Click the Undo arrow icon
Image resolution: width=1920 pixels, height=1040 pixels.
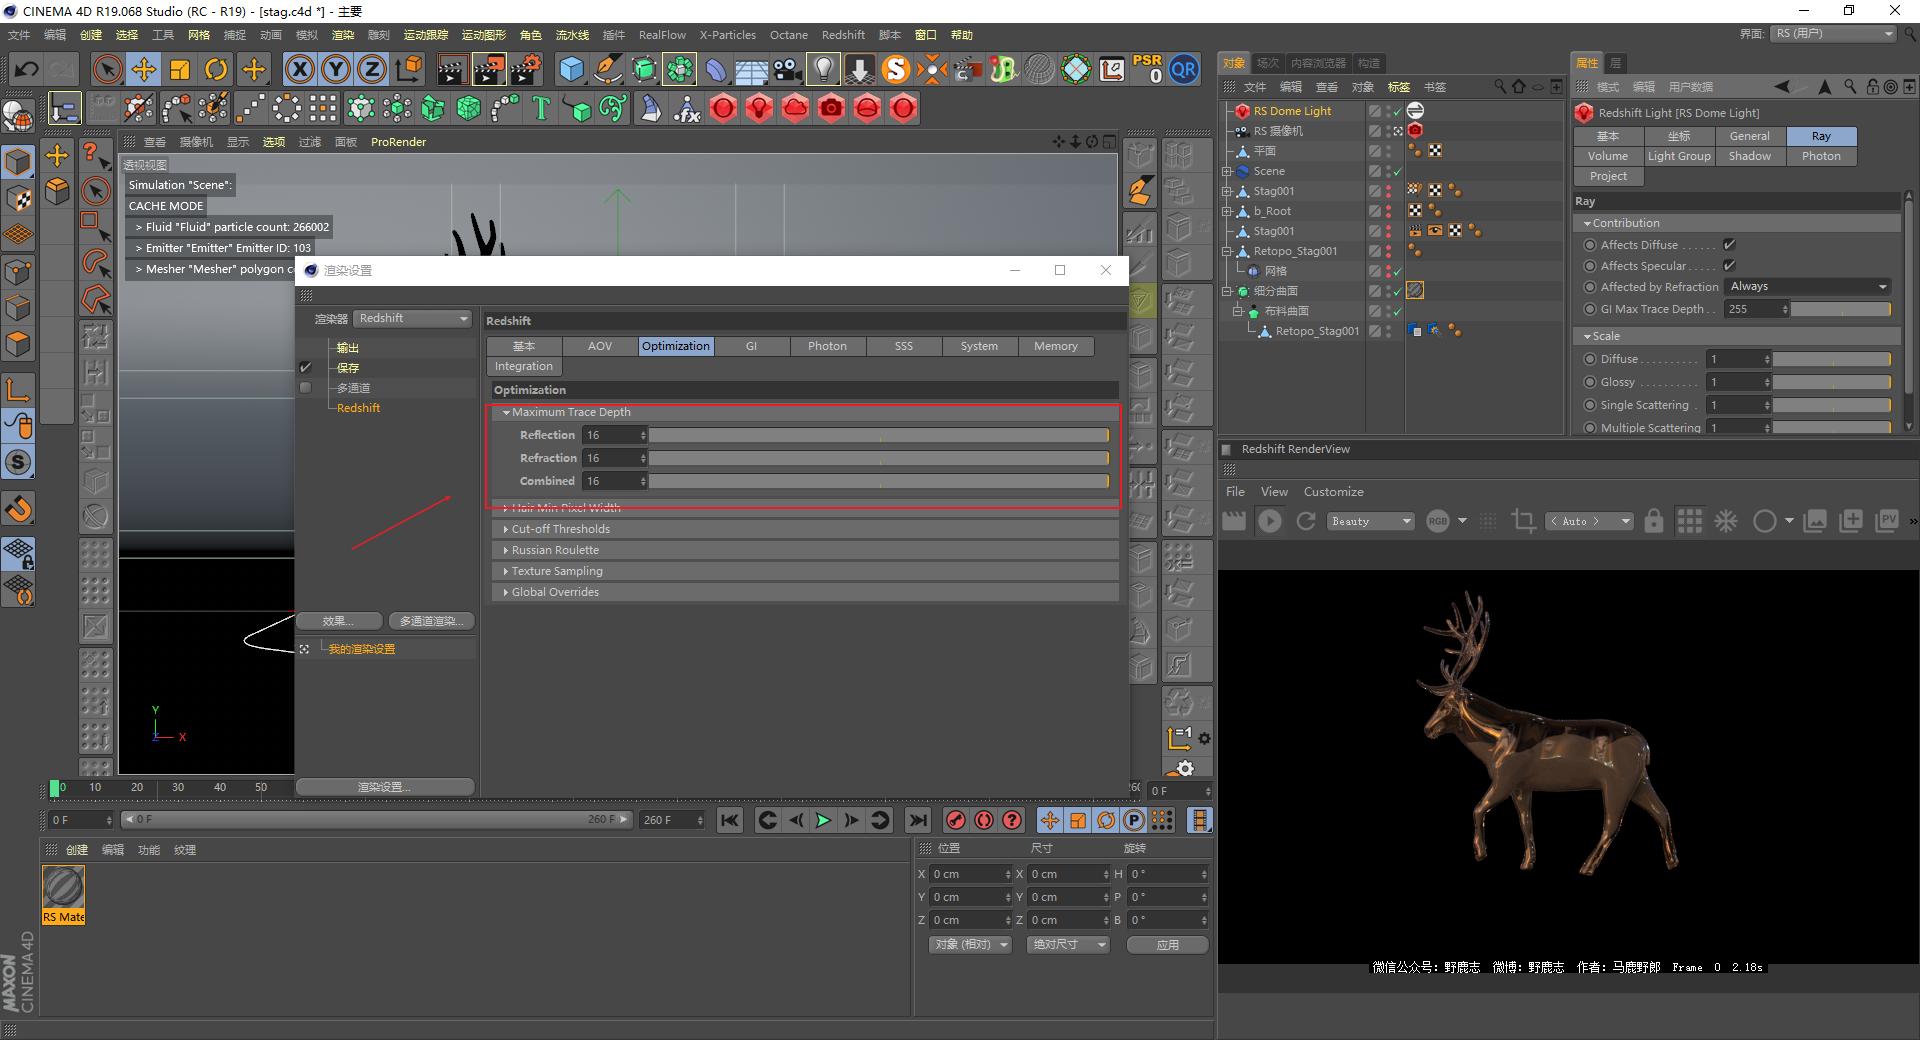pyautogui.click(x=27, y=69)
